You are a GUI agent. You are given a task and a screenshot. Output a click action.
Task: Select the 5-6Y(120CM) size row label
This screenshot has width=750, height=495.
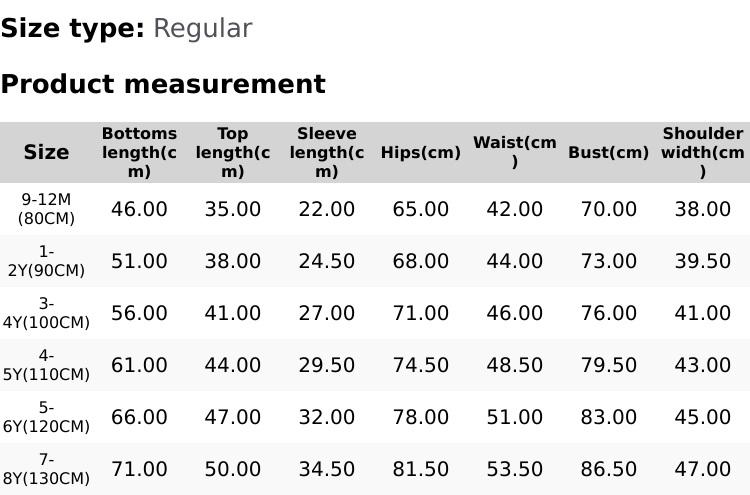click(46, 417)
